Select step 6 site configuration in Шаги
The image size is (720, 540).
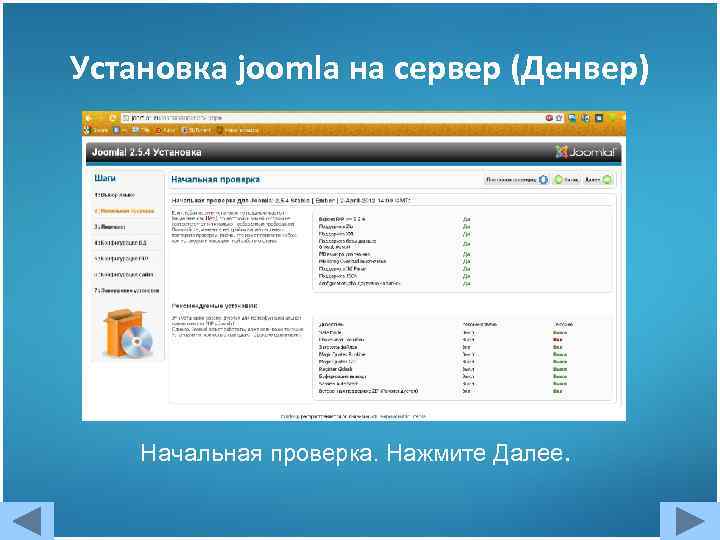click(124, 275)
